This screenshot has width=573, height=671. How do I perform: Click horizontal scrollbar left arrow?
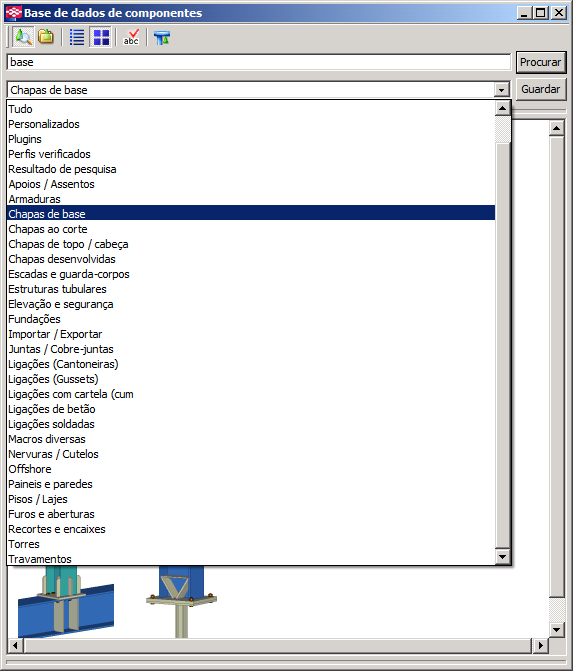pyautogui.click(x=15, y=645)
